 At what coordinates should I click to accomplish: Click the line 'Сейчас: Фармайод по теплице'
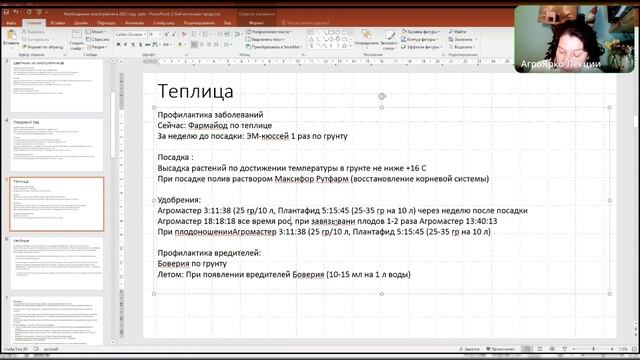[215, 125]
